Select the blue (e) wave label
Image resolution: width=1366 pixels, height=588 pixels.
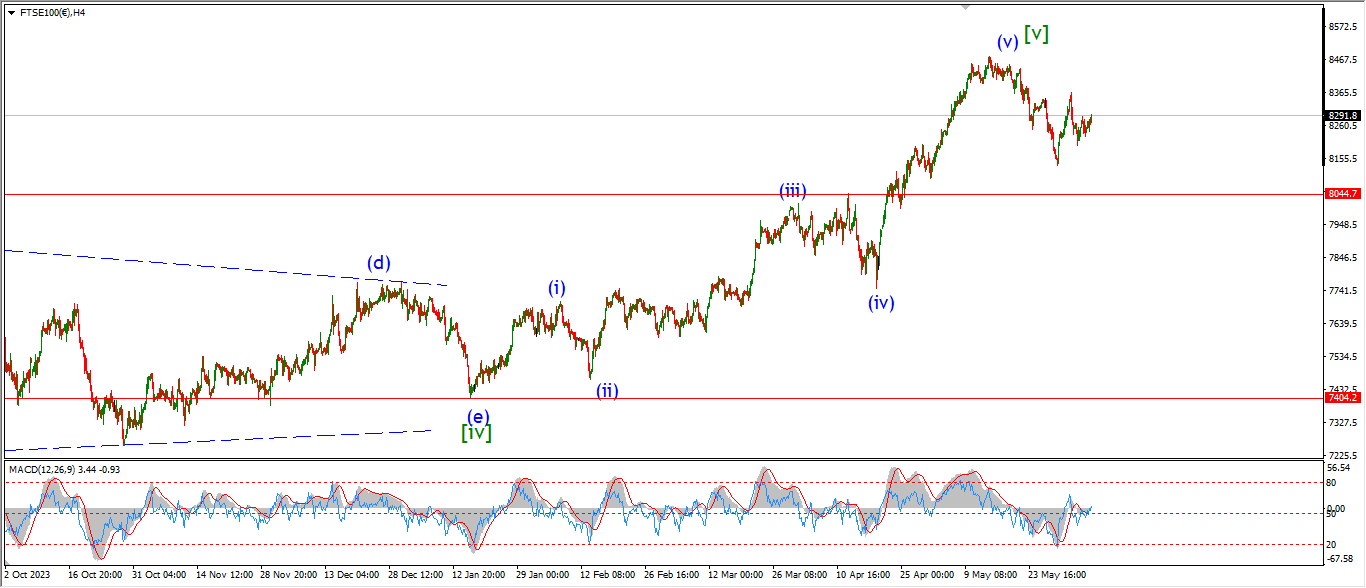(x=478, y=415)
